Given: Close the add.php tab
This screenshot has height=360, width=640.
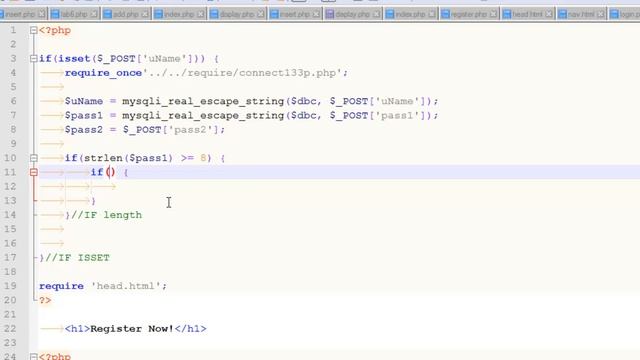Looking at the screenshot, I should pyautogui.click(x=145, y=14).
